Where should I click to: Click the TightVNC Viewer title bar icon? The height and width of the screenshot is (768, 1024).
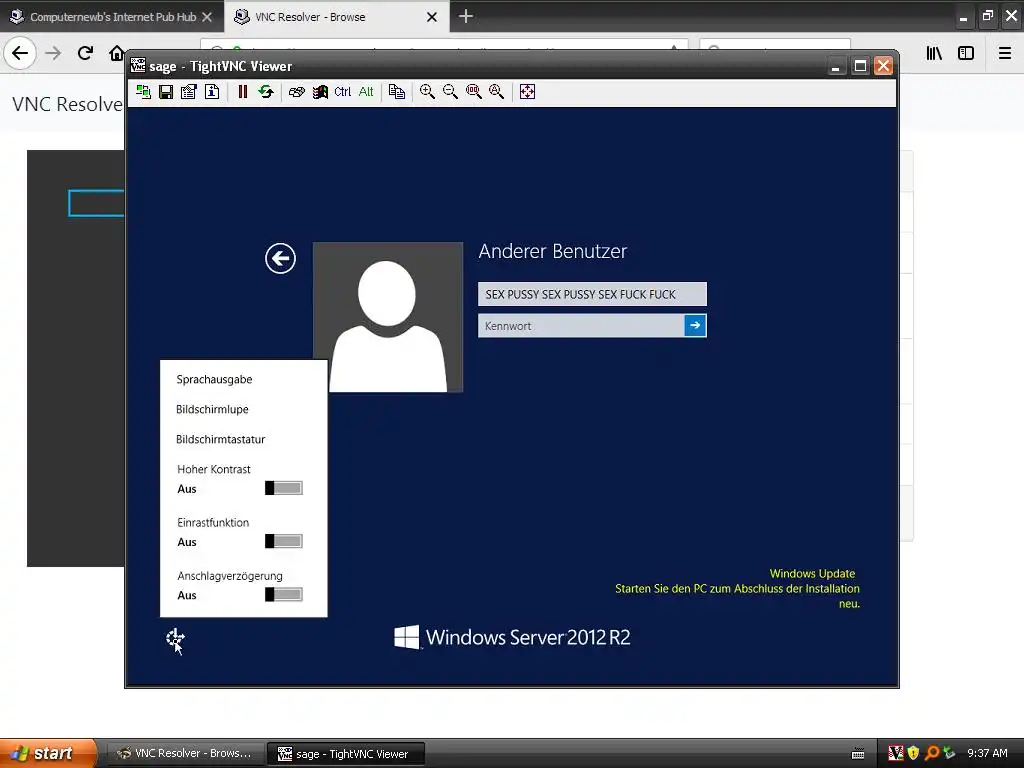tap(138, 65)
